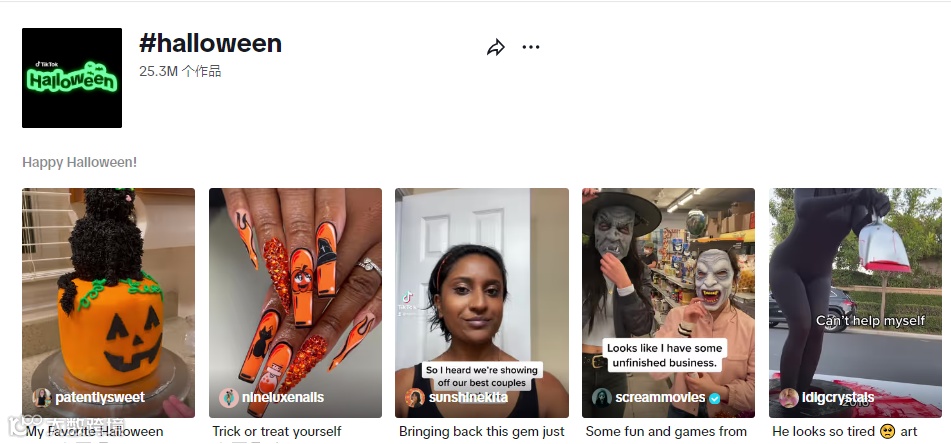The height and width of the screenshot is (444, 951).
Task: Click sunshinekita's profile avatar
Action: (415, 398)
